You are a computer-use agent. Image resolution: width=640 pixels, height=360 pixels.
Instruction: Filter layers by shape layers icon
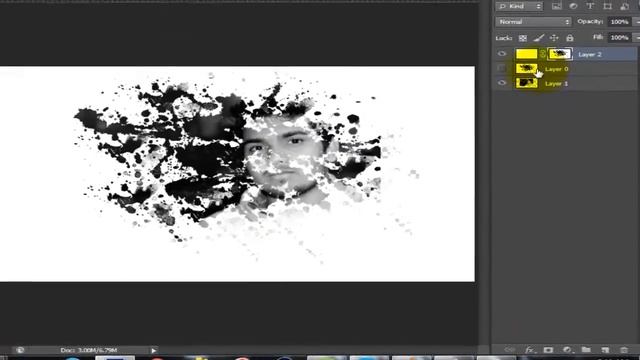click(607, 6)
